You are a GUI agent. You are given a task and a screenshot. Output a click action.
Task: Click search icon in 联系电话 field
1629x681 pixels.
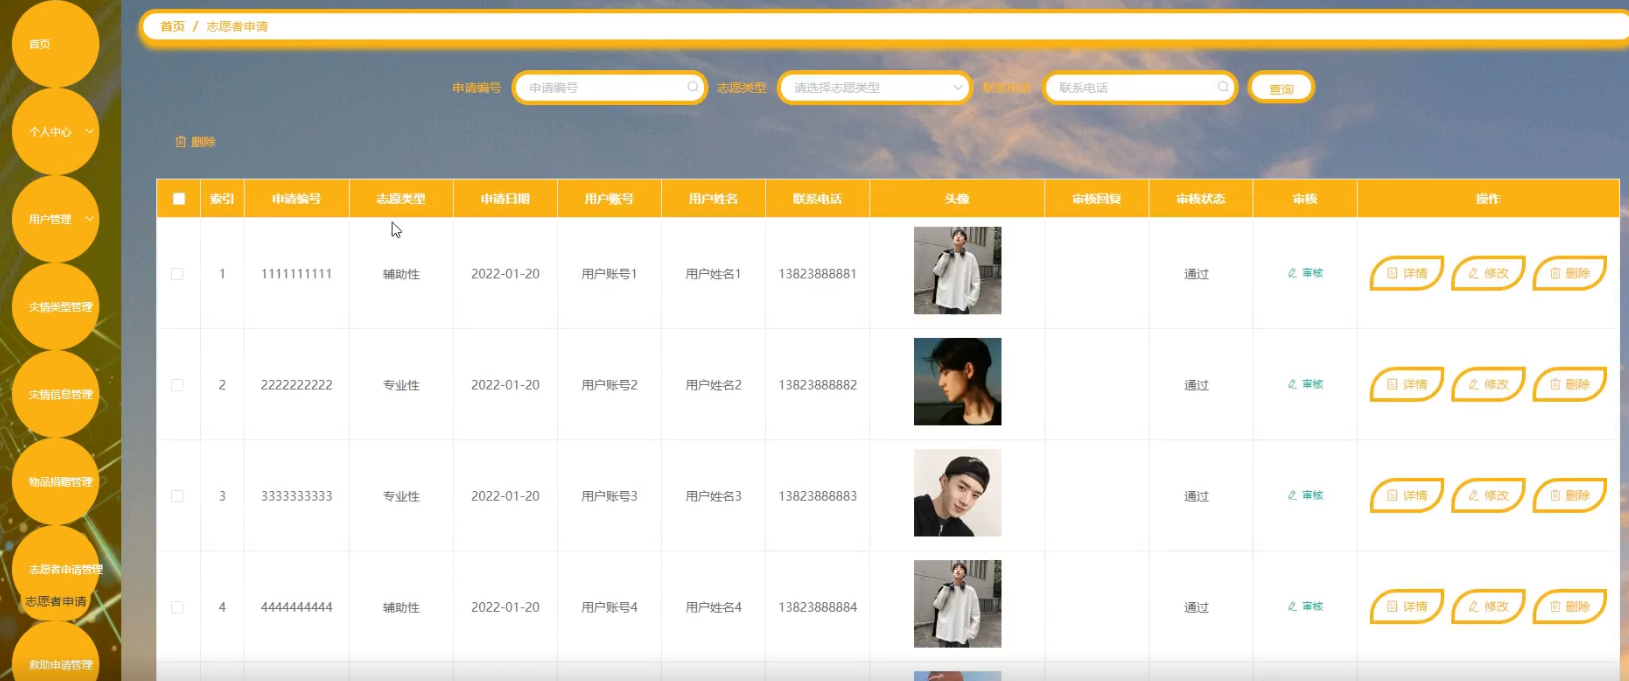click(1223, 87)
